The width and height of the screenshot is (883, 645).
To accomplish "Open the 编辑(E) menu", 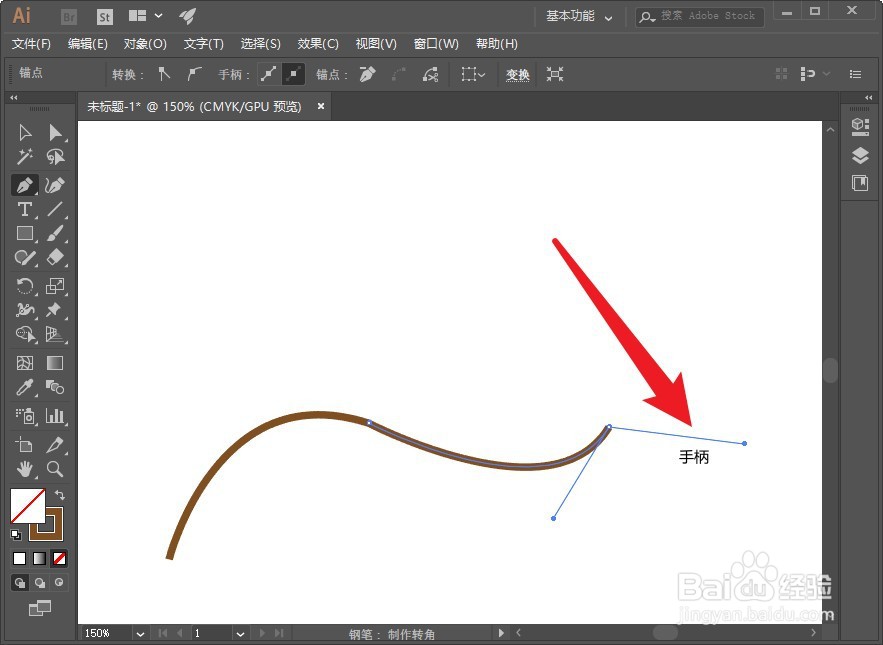I will [87, 43].
